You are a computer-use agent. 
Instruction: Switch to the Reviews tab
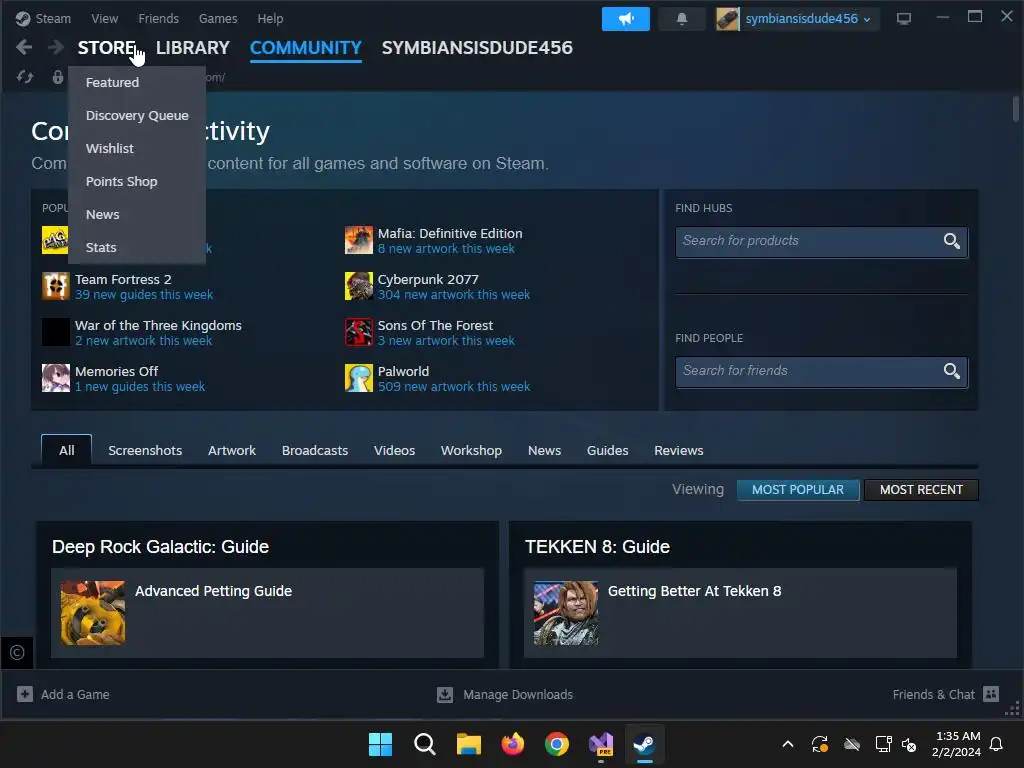(x=679, y=451)
